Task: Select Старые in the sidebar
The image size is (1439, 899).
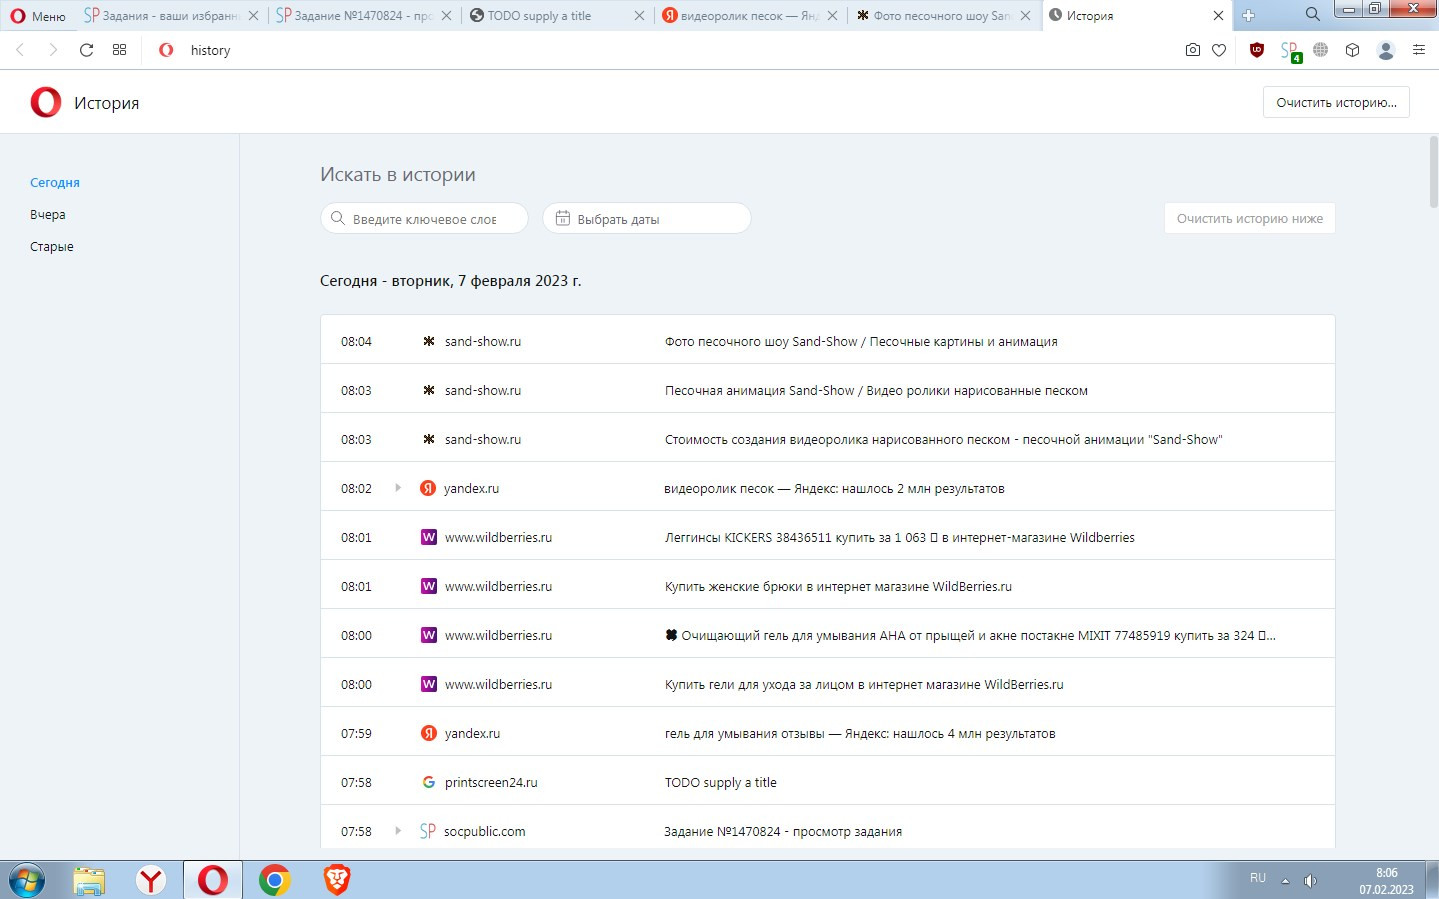Action: [x=52, y=246]
